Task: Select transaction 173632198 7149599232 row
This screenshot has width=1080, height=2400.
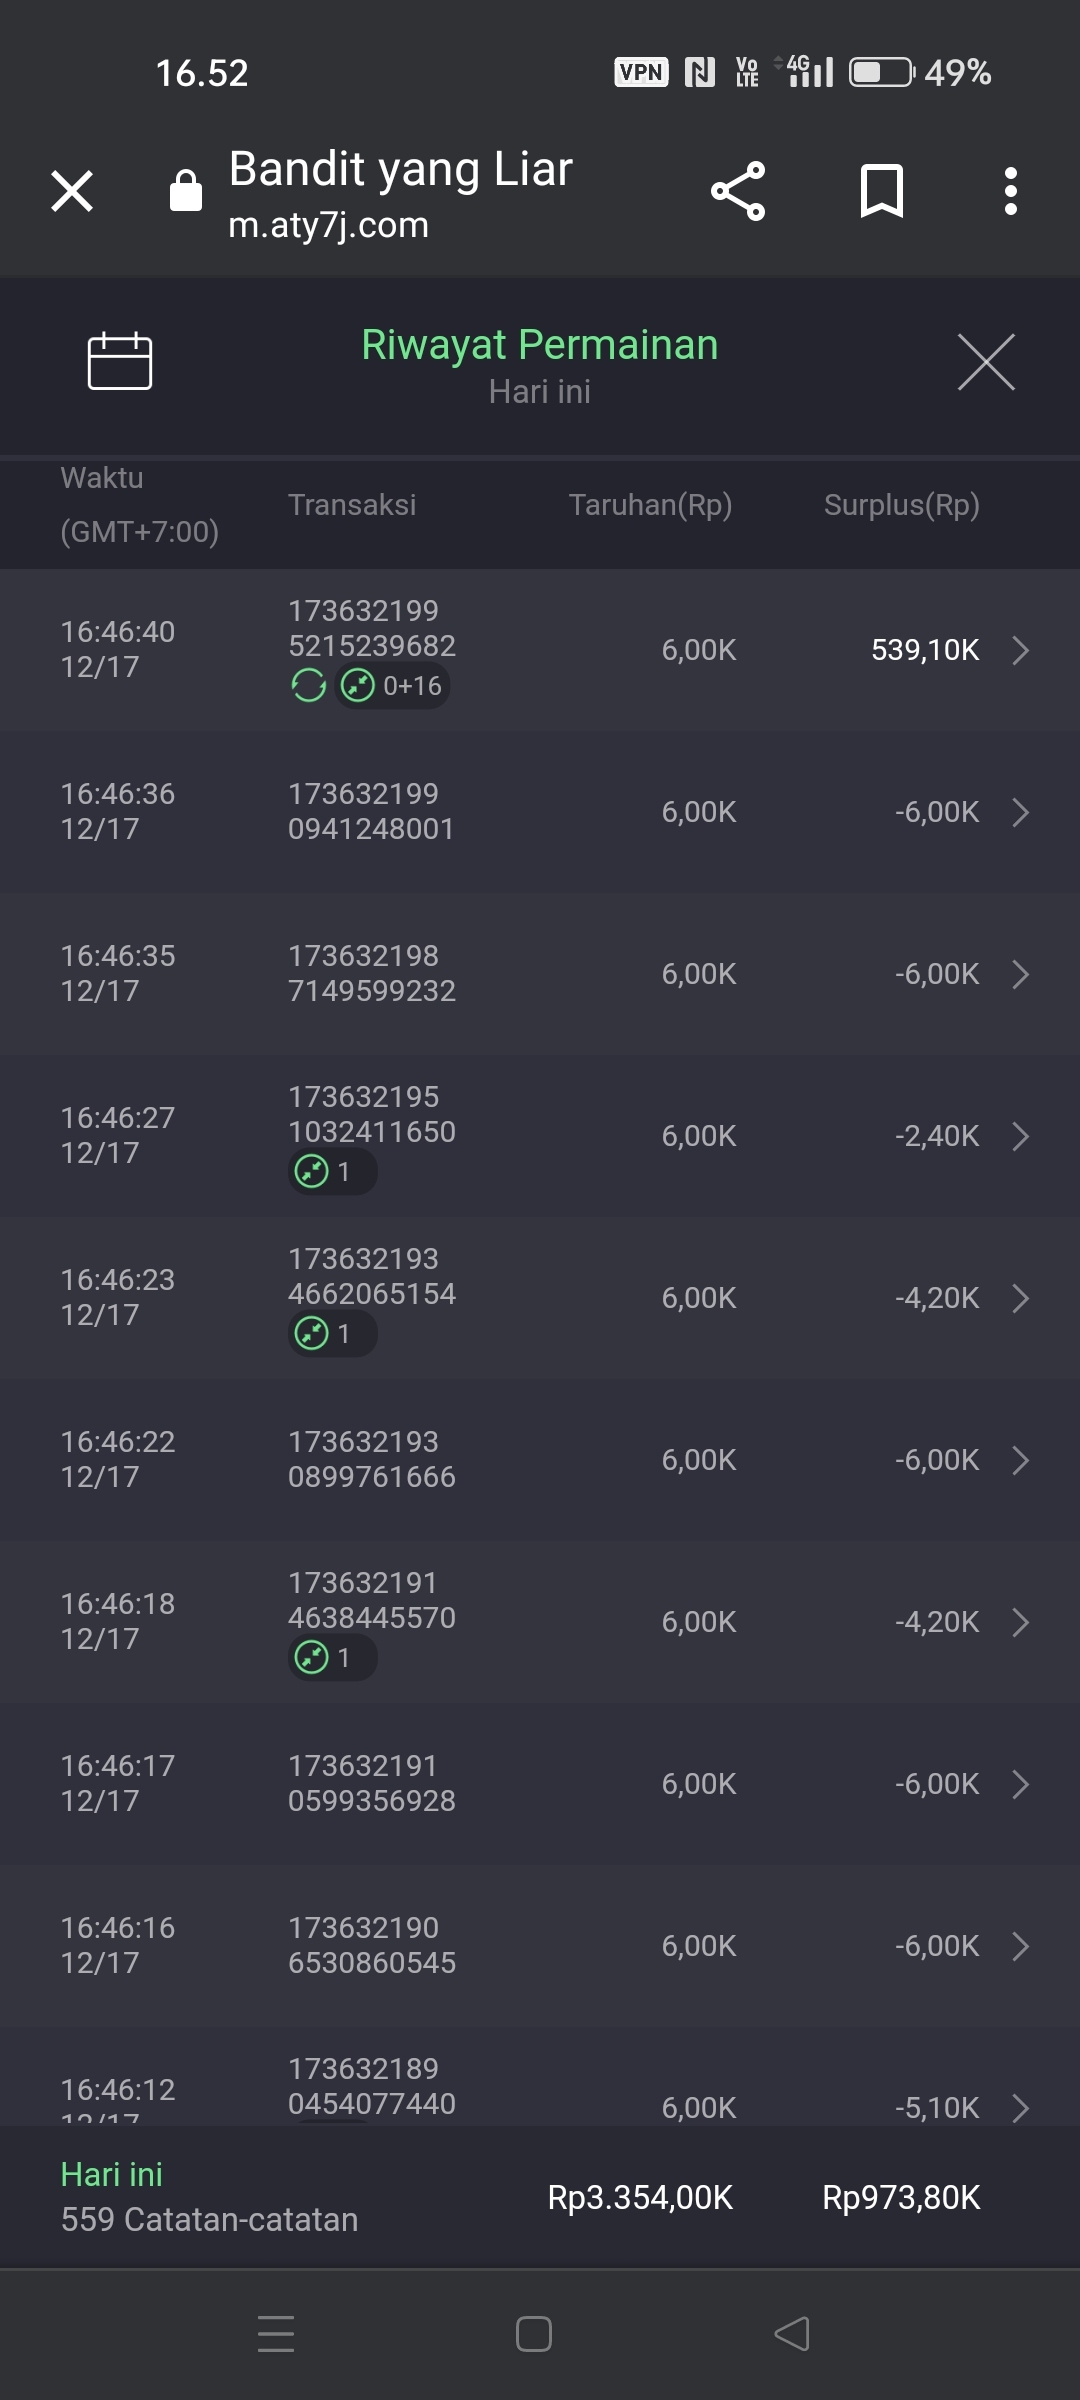Action: pyautogui.click(x=371, y=973)
